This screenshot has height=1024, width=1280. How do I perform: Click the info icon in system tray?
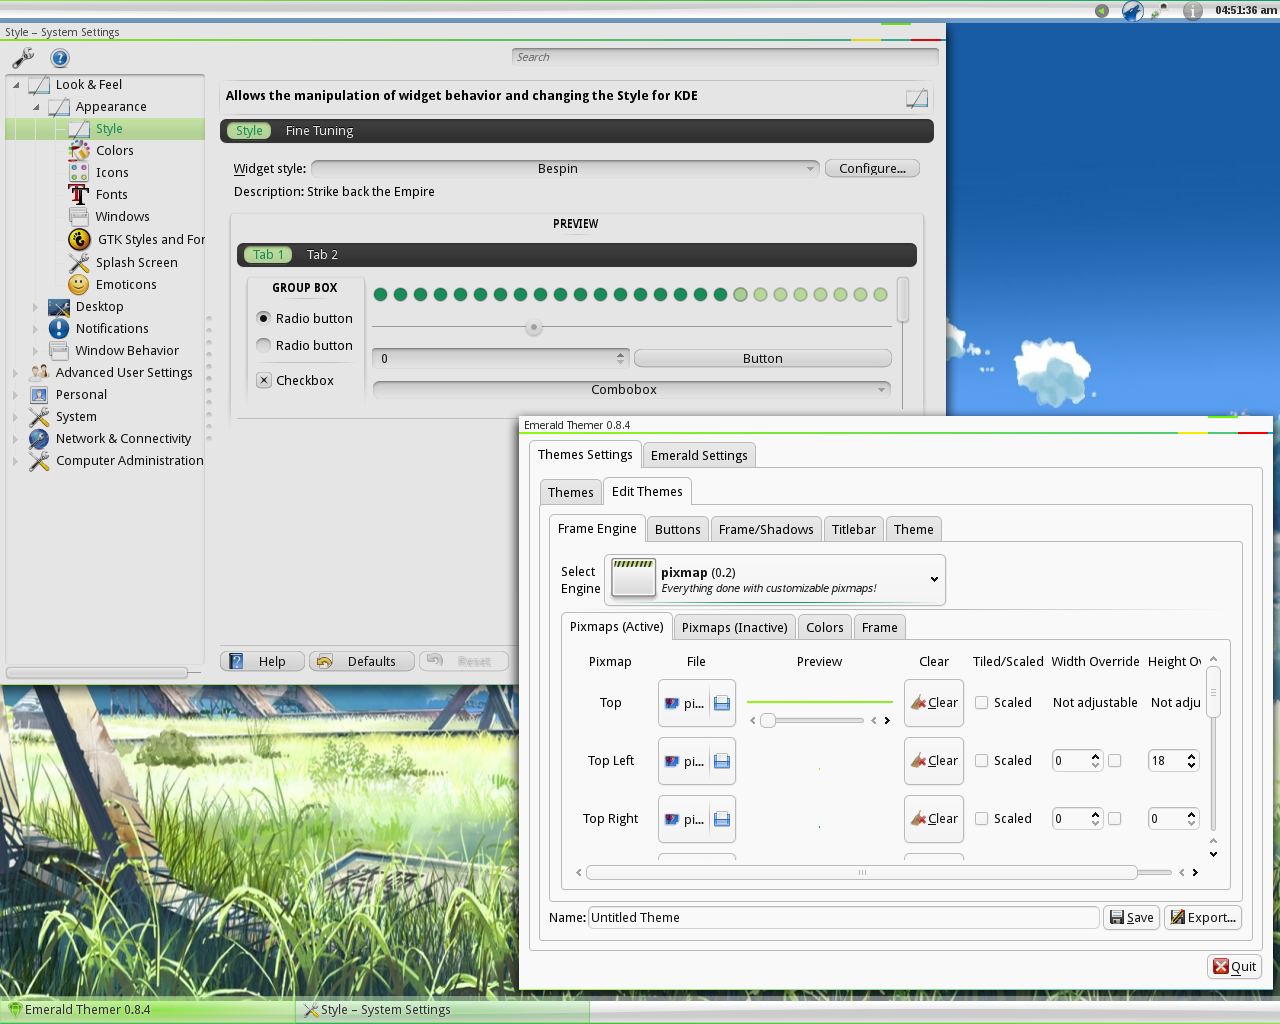(x=1192, y=11)
